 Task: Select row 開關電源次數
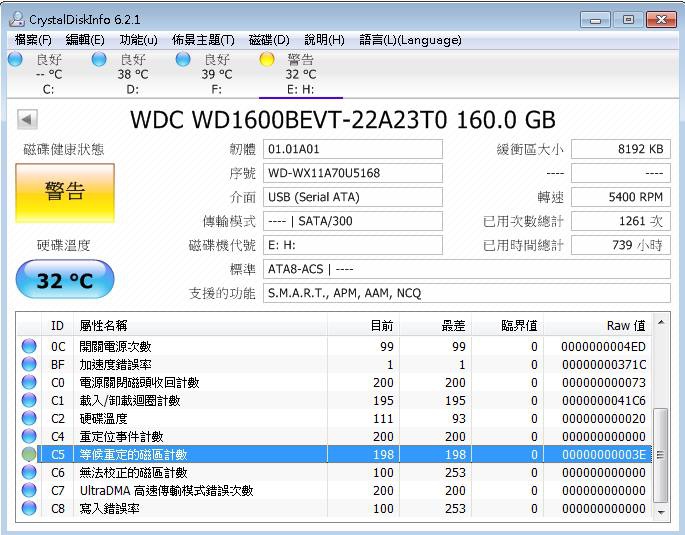click(x=334, y=346)
